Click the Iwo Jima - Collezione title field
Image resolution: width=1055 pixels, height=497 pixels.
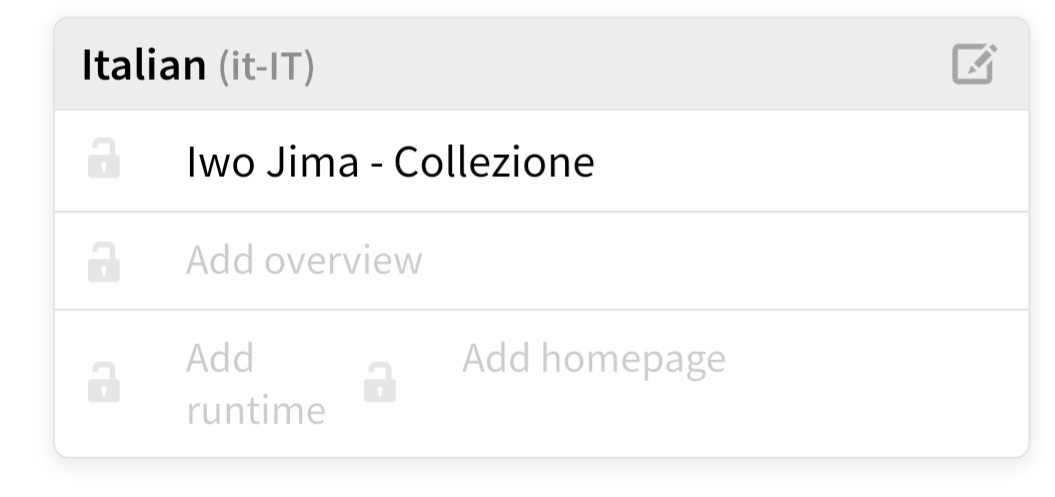pos(390,161)
